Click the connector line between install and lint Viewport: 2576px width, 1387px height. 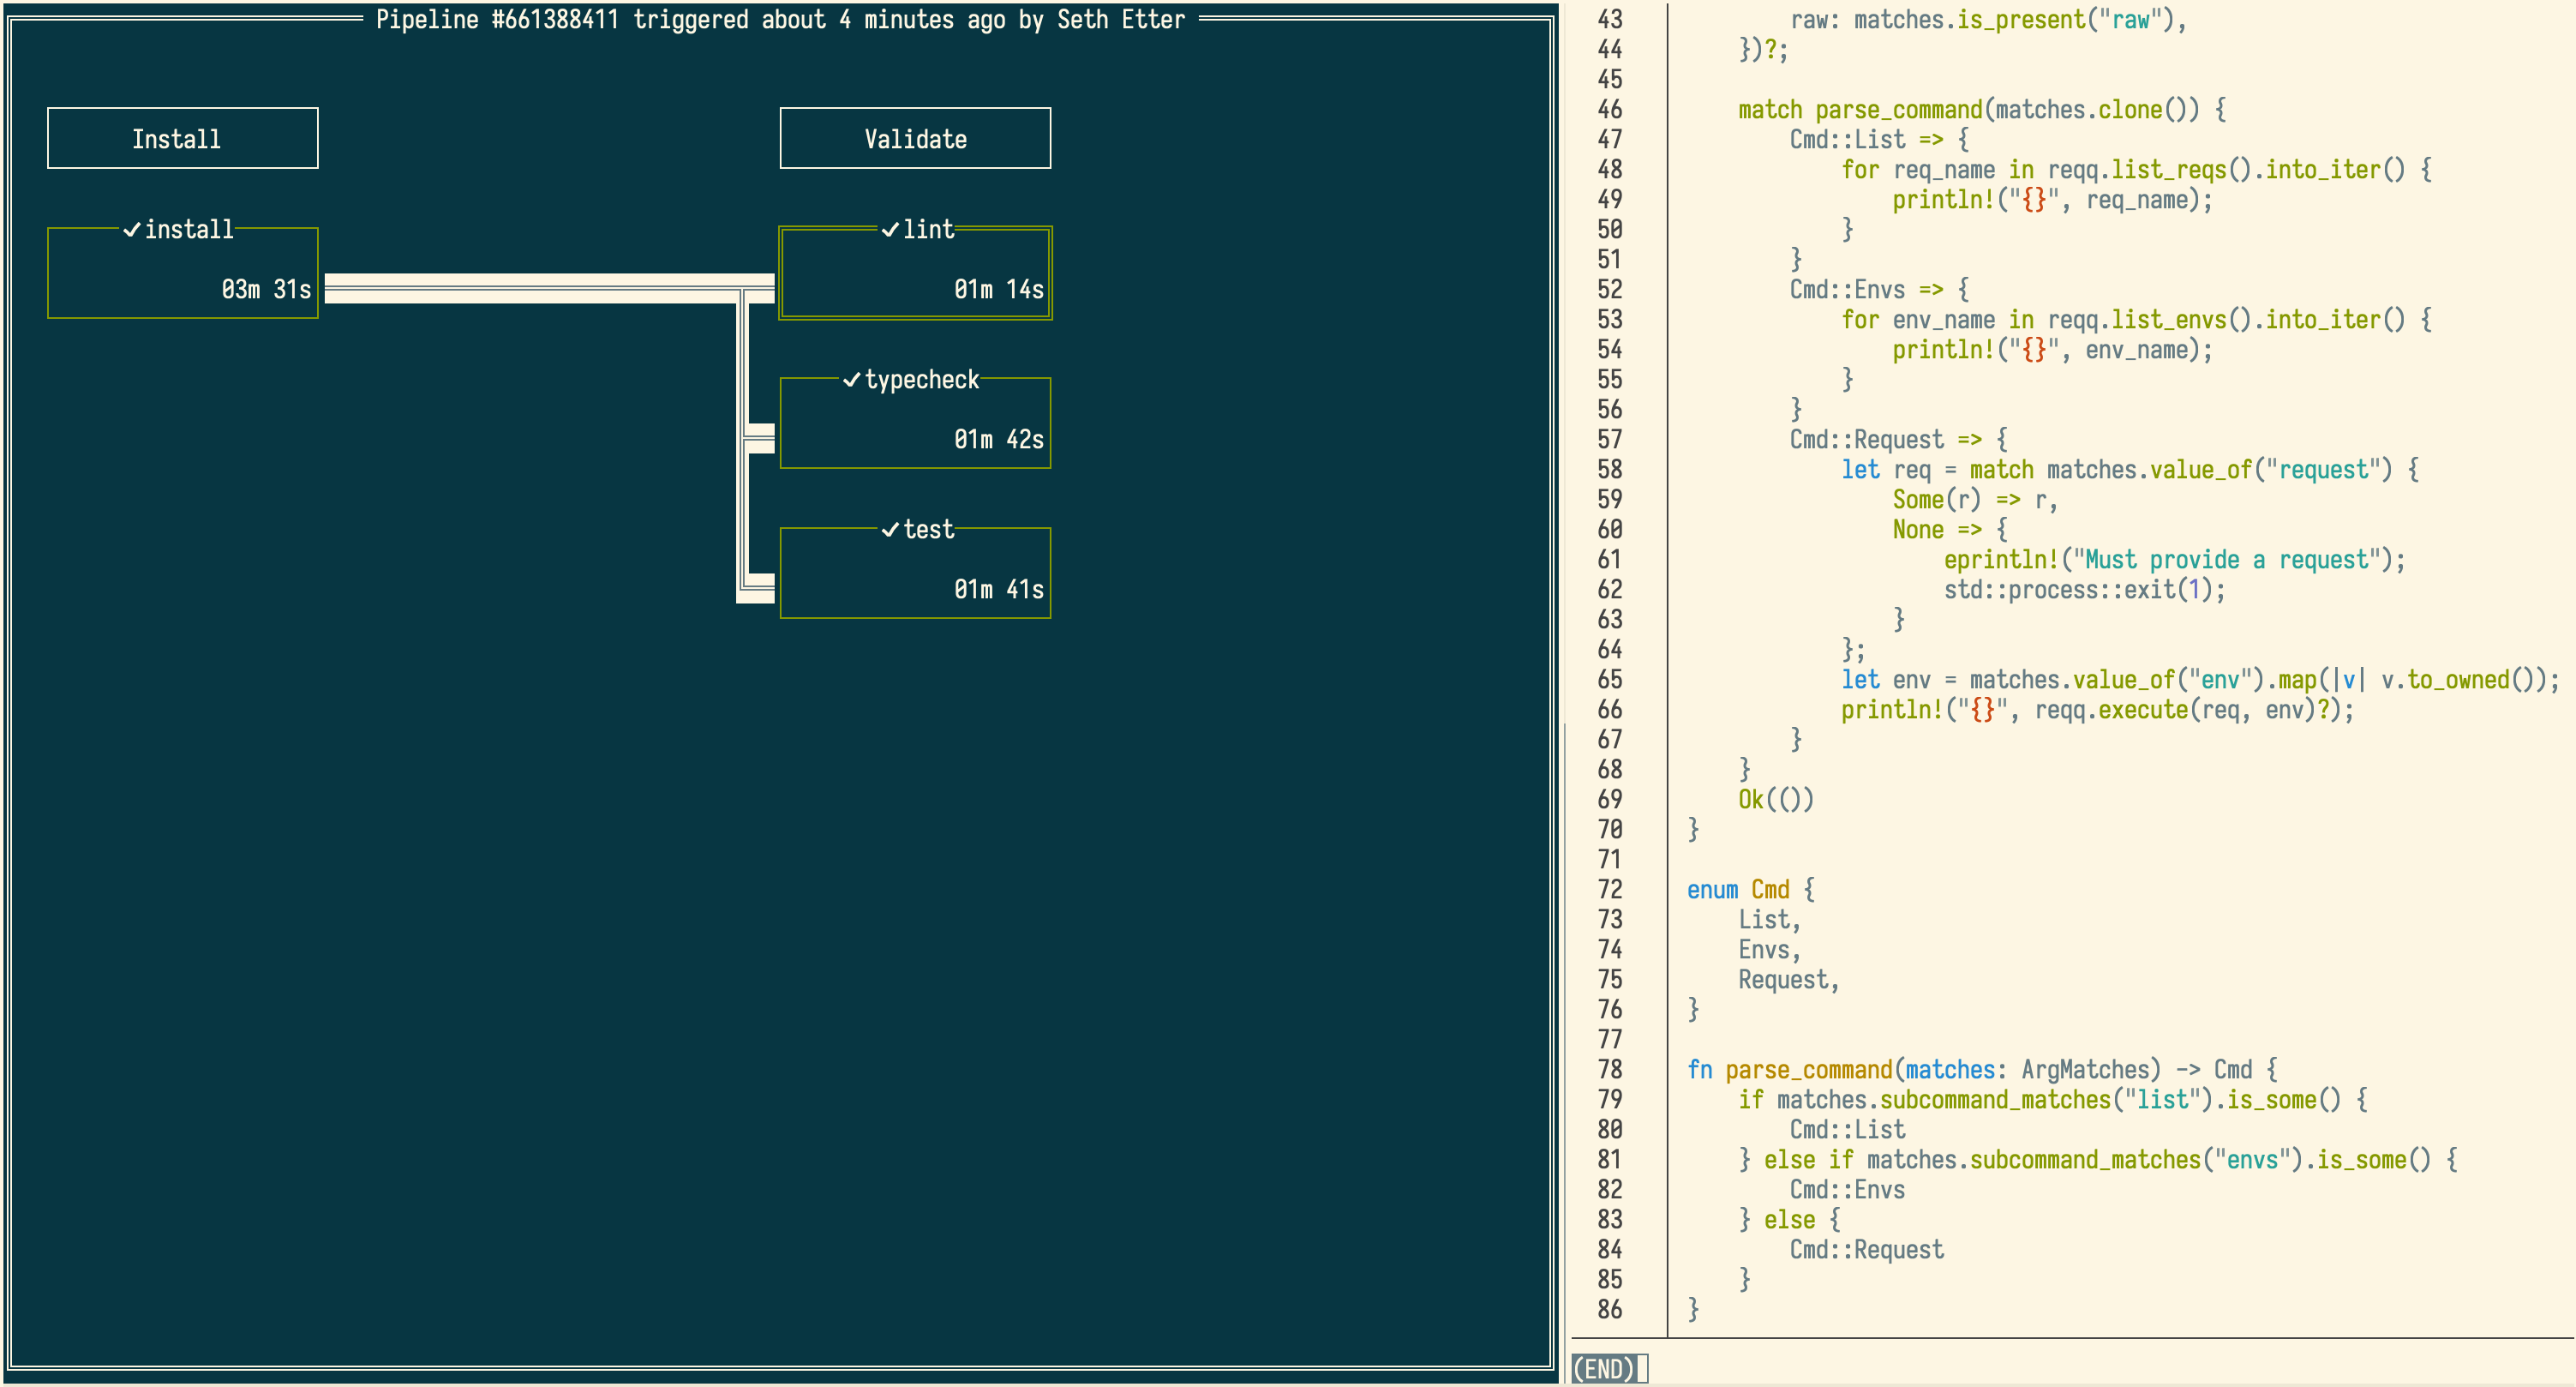coord(530,288)
